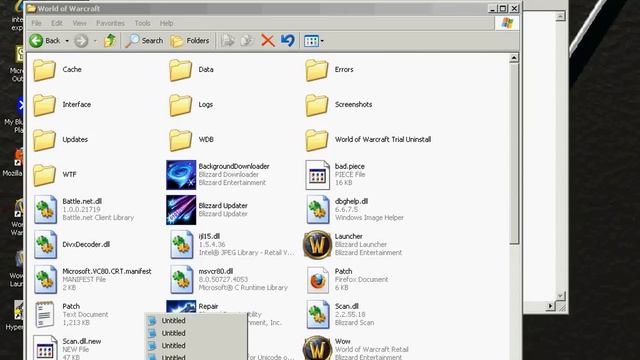Image resolution: width=640 pixels, height=360 pixels.
Task: Click the right scroll arrow in background window
Action: click(550, 306)
